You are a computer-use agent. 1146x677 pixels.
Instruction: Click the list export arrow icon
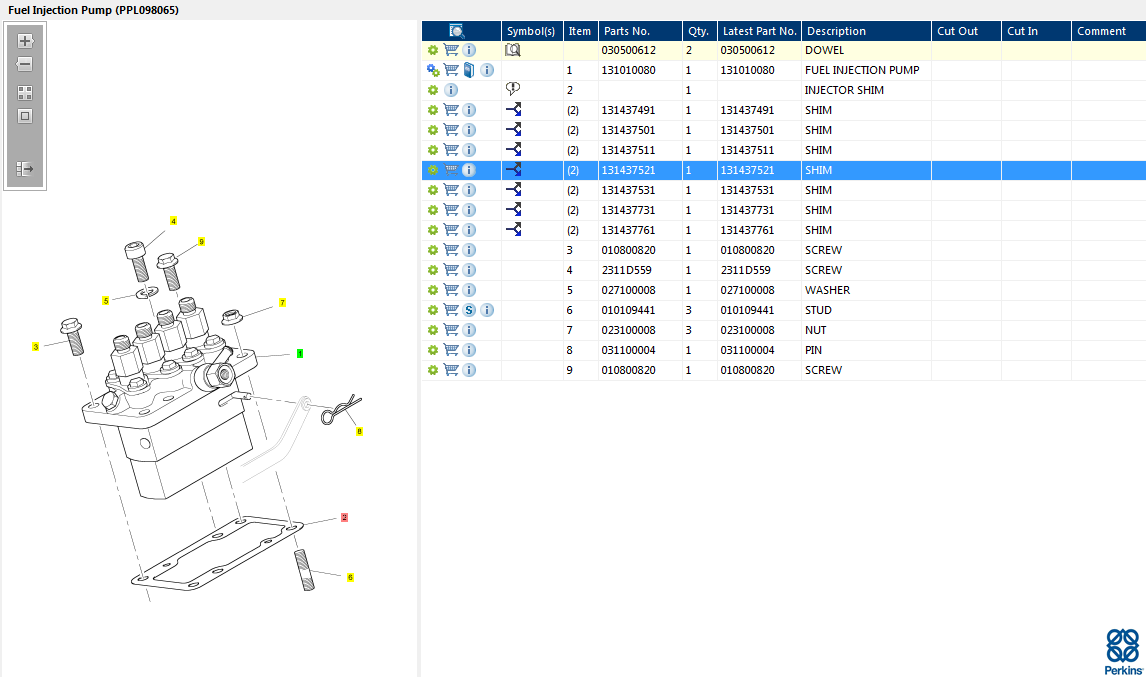point(25,169)
